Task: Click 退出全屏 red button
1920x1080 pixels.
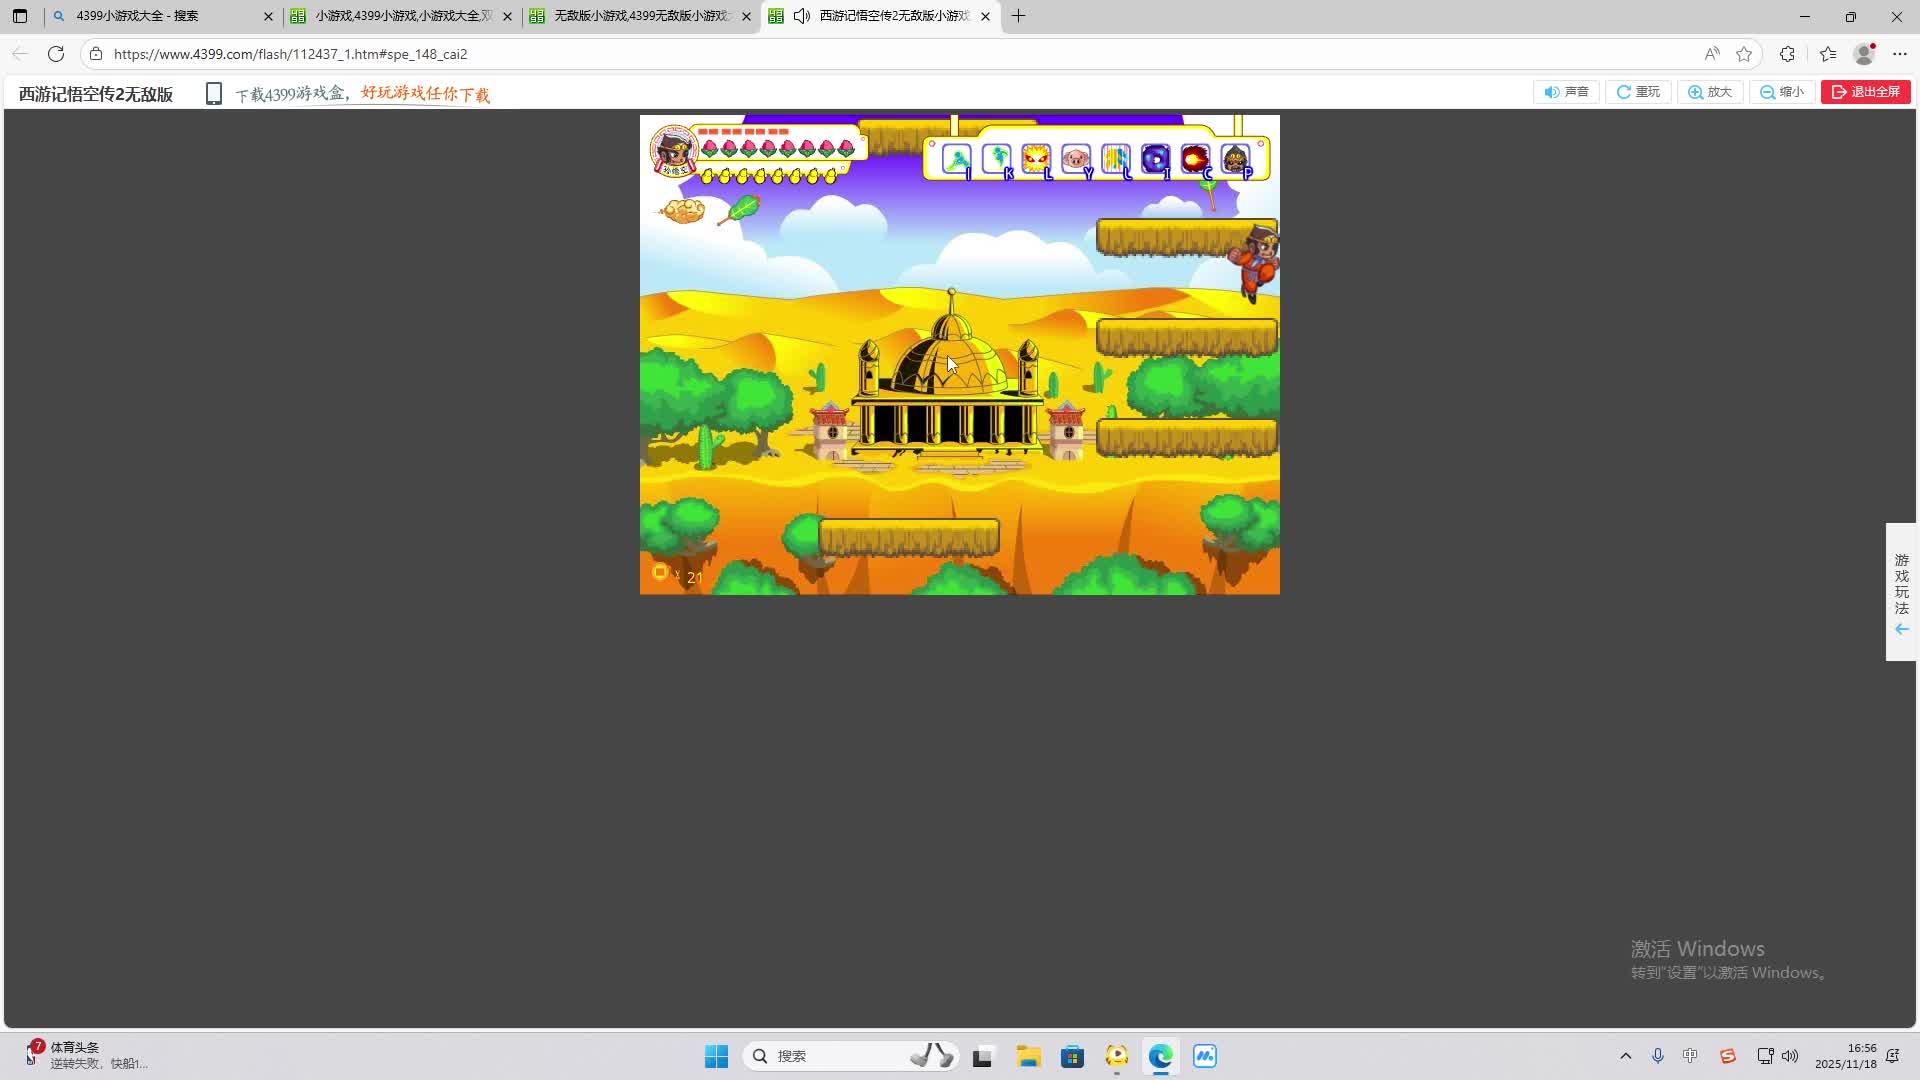Action: [1865, 92]
